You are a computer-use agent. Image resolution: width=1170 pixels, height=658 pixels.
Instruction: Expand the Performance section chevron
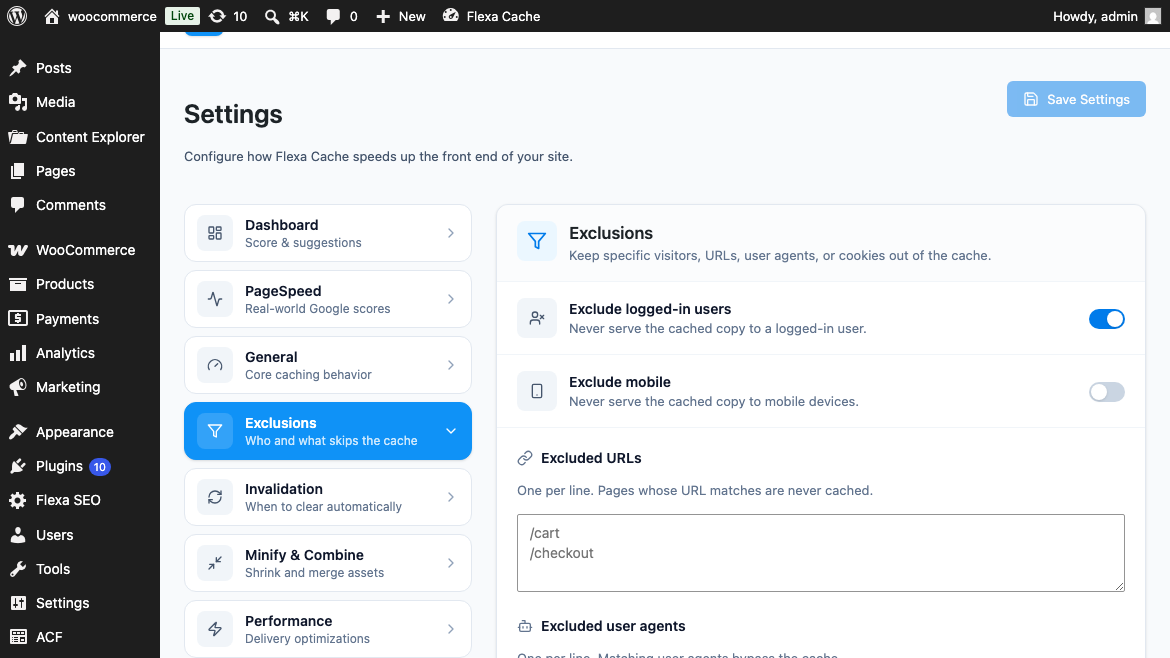click(x=451, y=629)
